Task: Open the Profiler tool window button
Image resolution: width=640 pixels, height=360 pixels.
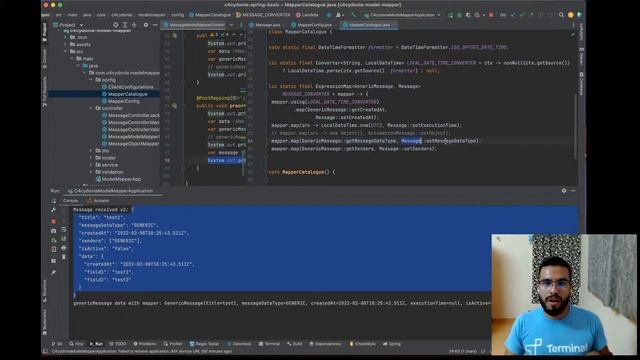Action: [x=173, y=344]
